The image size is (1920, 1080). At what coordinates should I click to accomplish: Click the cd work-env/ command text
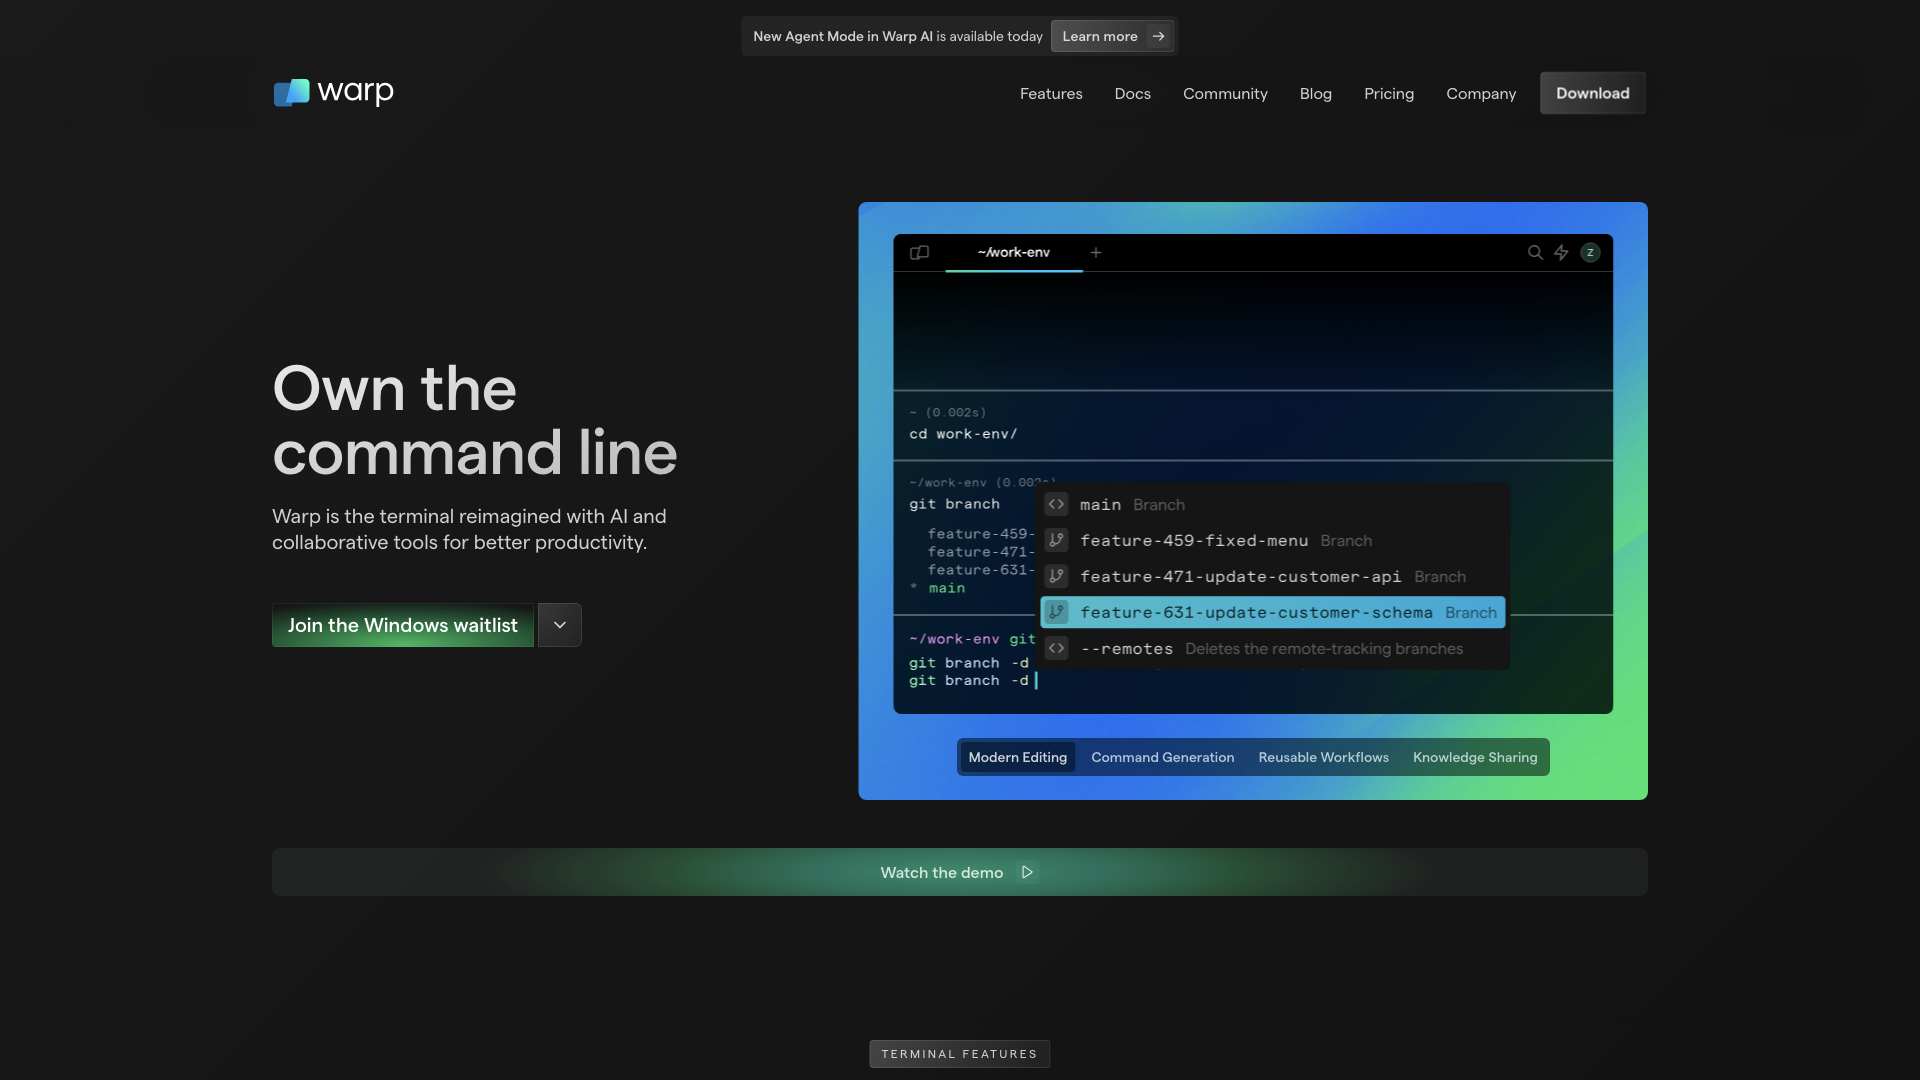pos(963,434)
